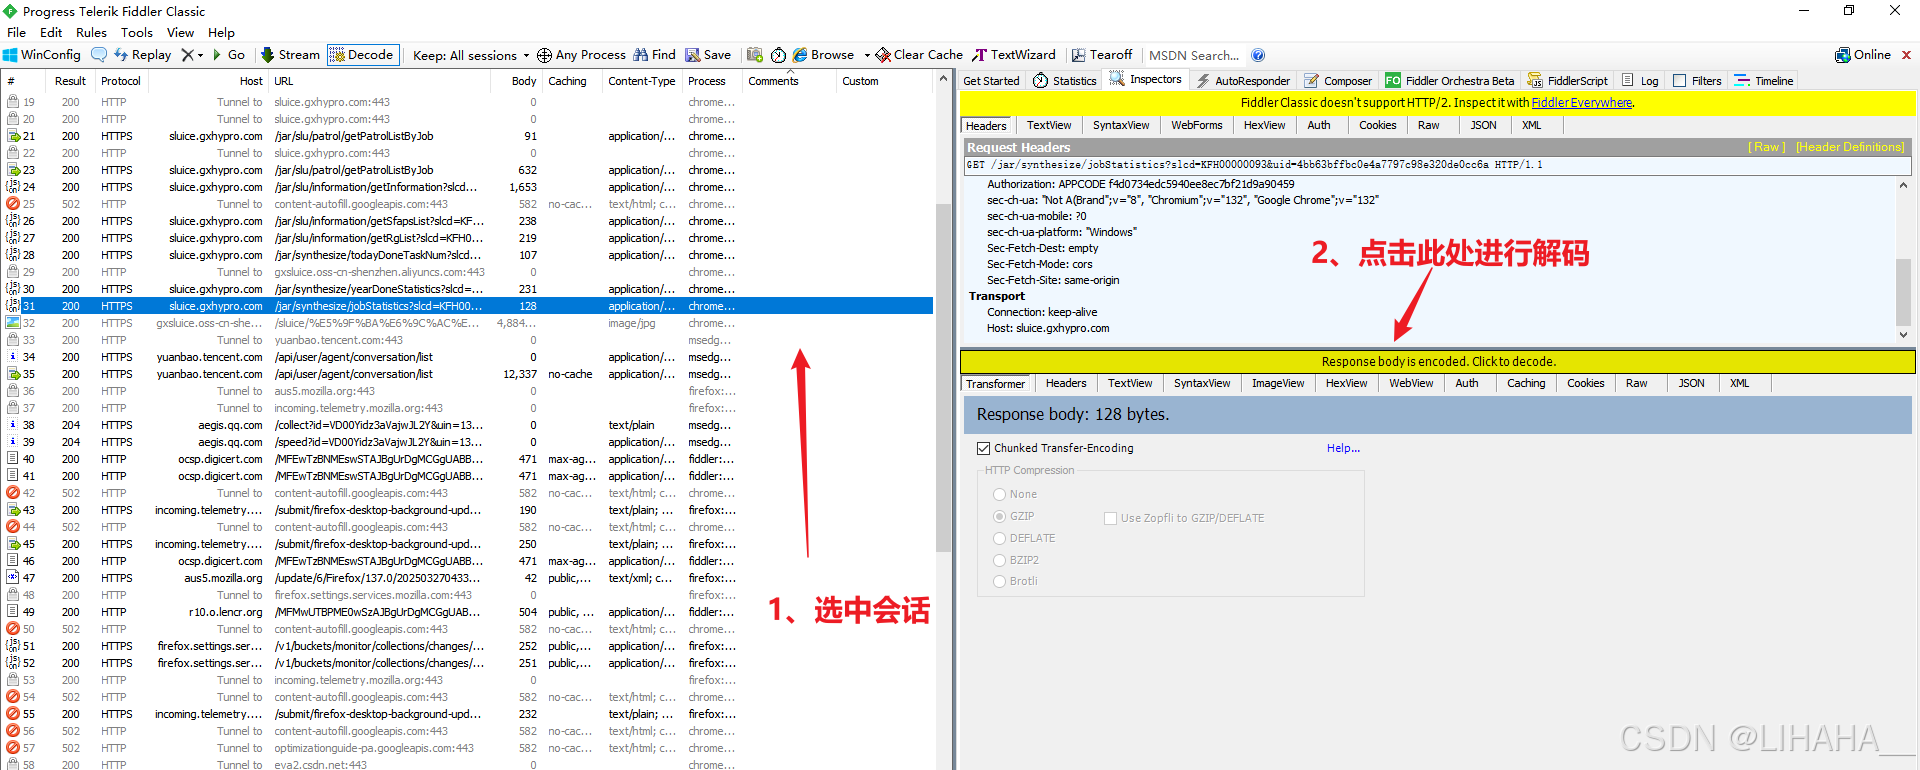This screenshot has width=1920, height=770.
Task: Click the Tearoff toolbar button
Action: (x=1102, y=55)
